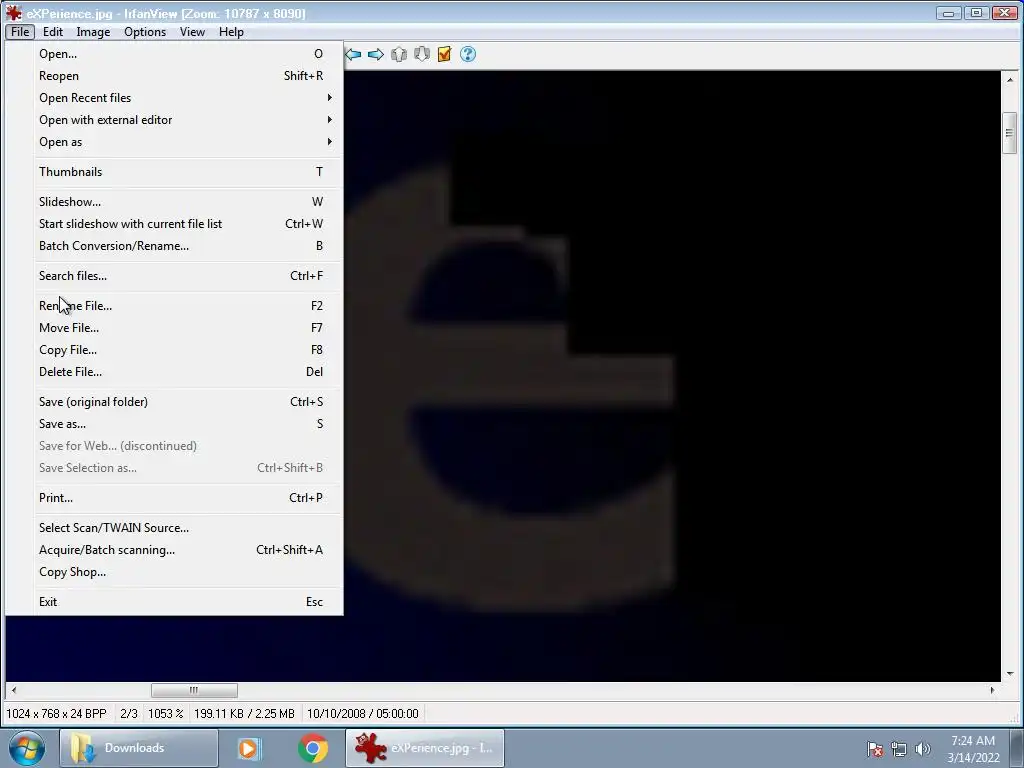This screenshot has width=1024, height=768.
Task: Select Print... from File menu
Action: (x=187, y=498)
